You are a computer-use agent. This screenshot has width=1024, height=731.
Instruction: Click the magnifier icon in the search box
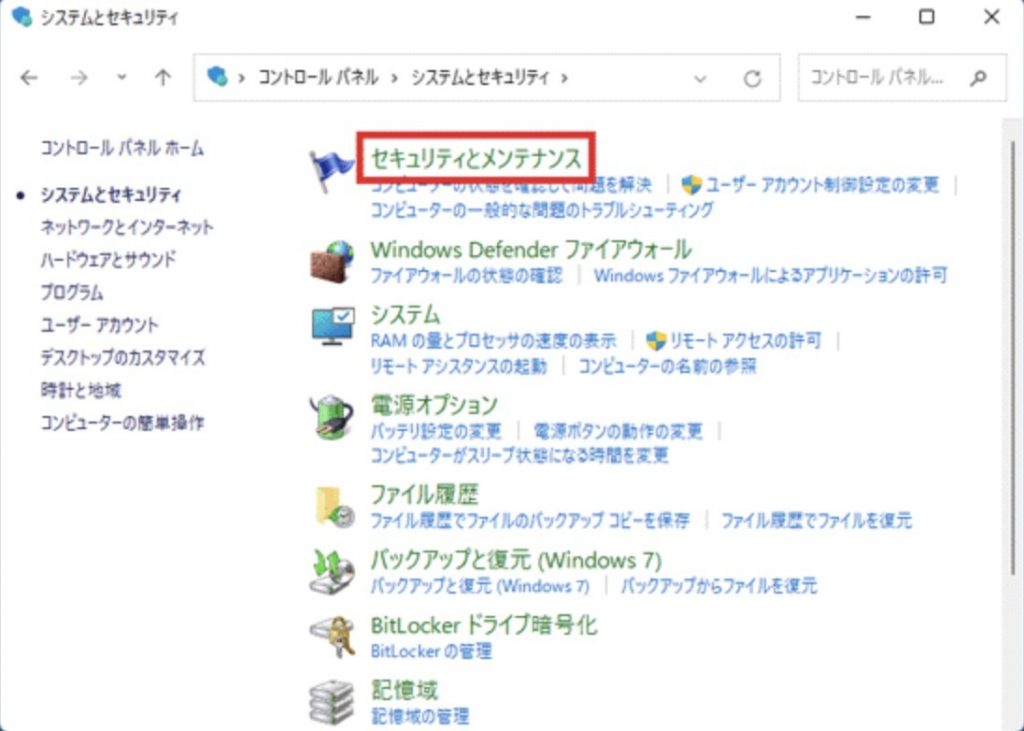978,78
